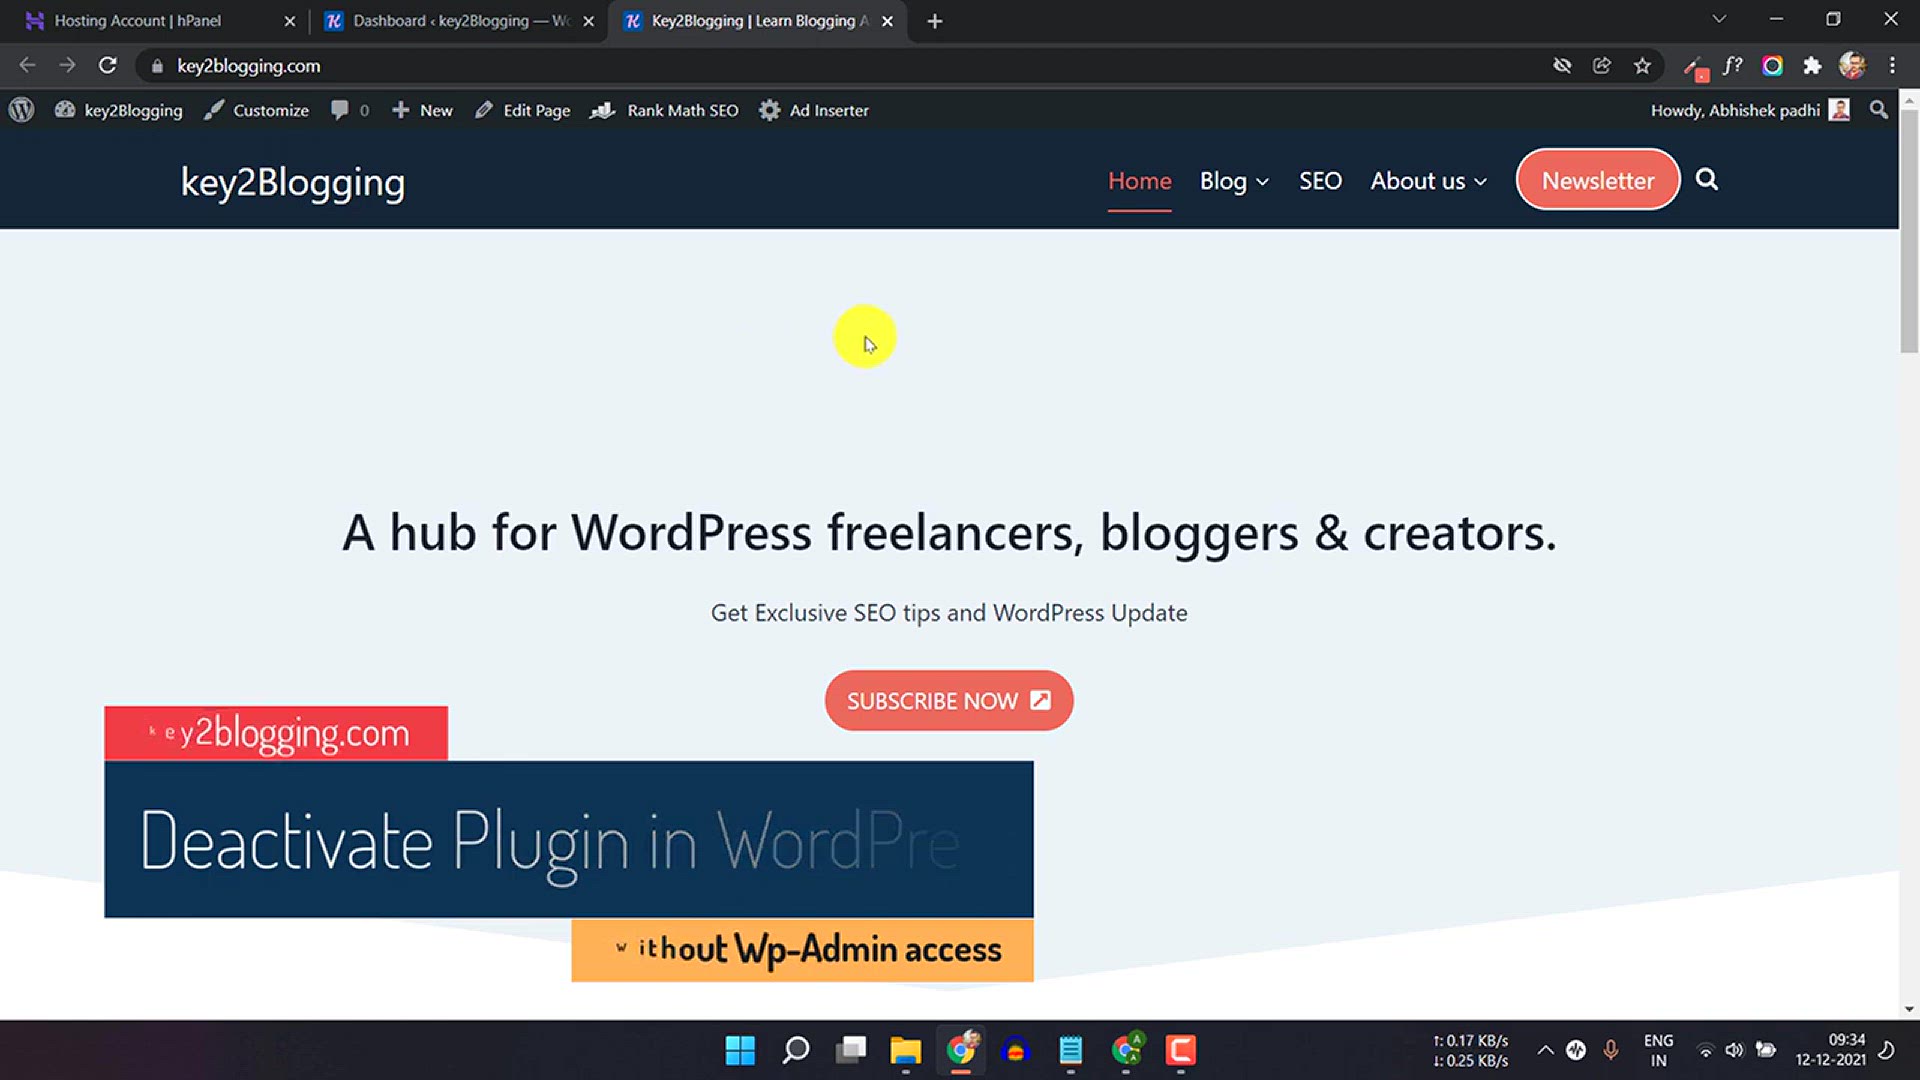Open Windows taskbar search
This screenshot has height=1080, width=1920.
pos(796,1050)
